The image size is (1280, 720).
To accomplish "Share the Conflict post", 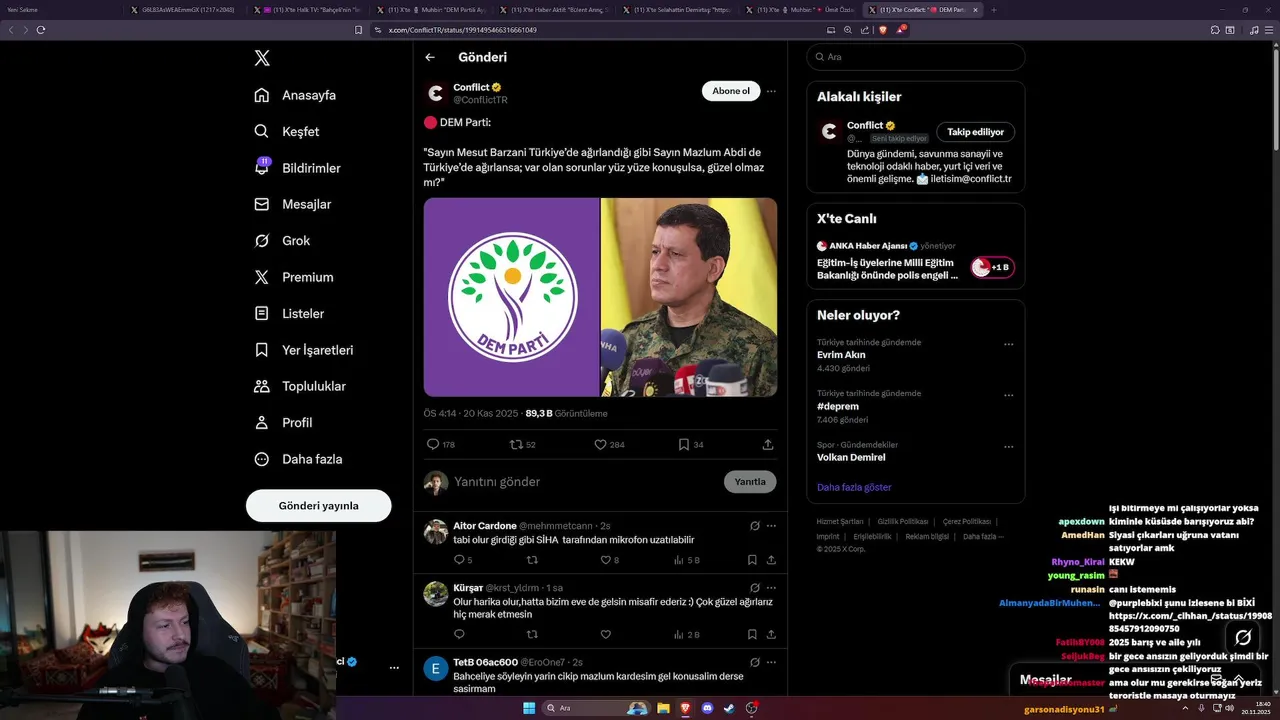I will coord(768,444).
